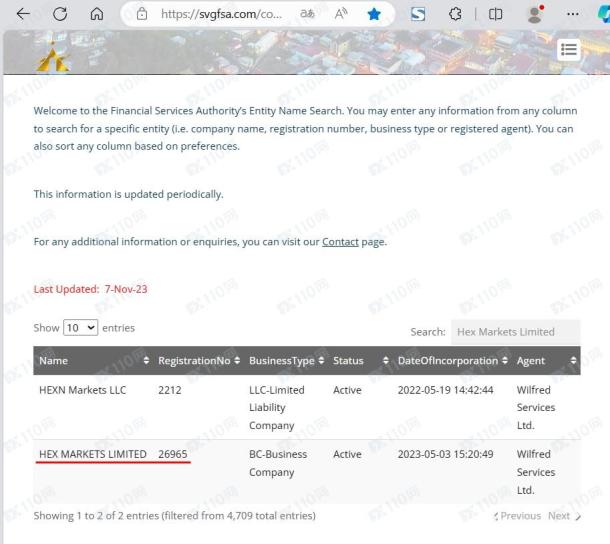Click the date 2022-05-19 14:42:44
This screenshot has width=610, height=544.
(445, 390)
